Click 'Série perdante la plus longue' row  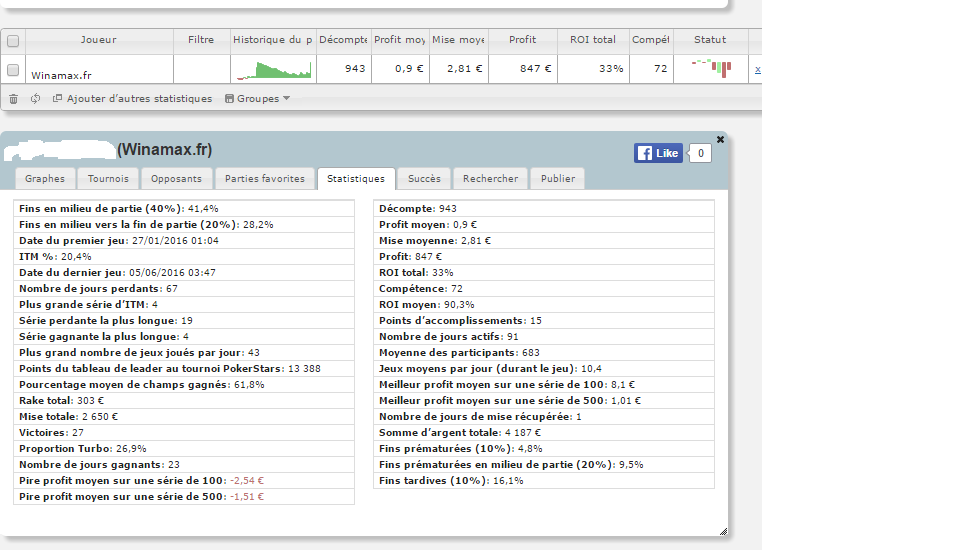pyautogui.click(x=184, y=320)
